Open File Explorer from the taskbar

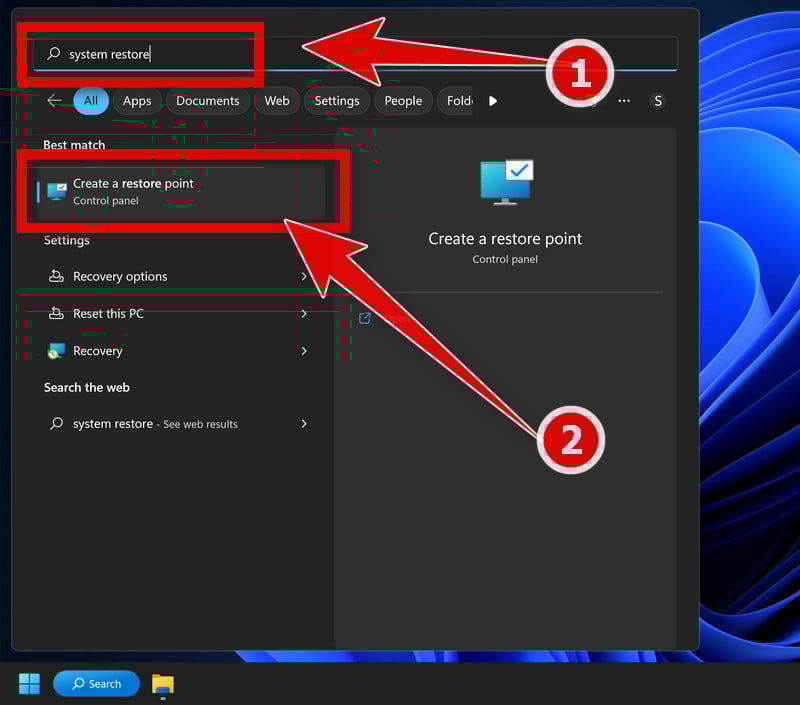pyautogui.click(x=163, y=685)
